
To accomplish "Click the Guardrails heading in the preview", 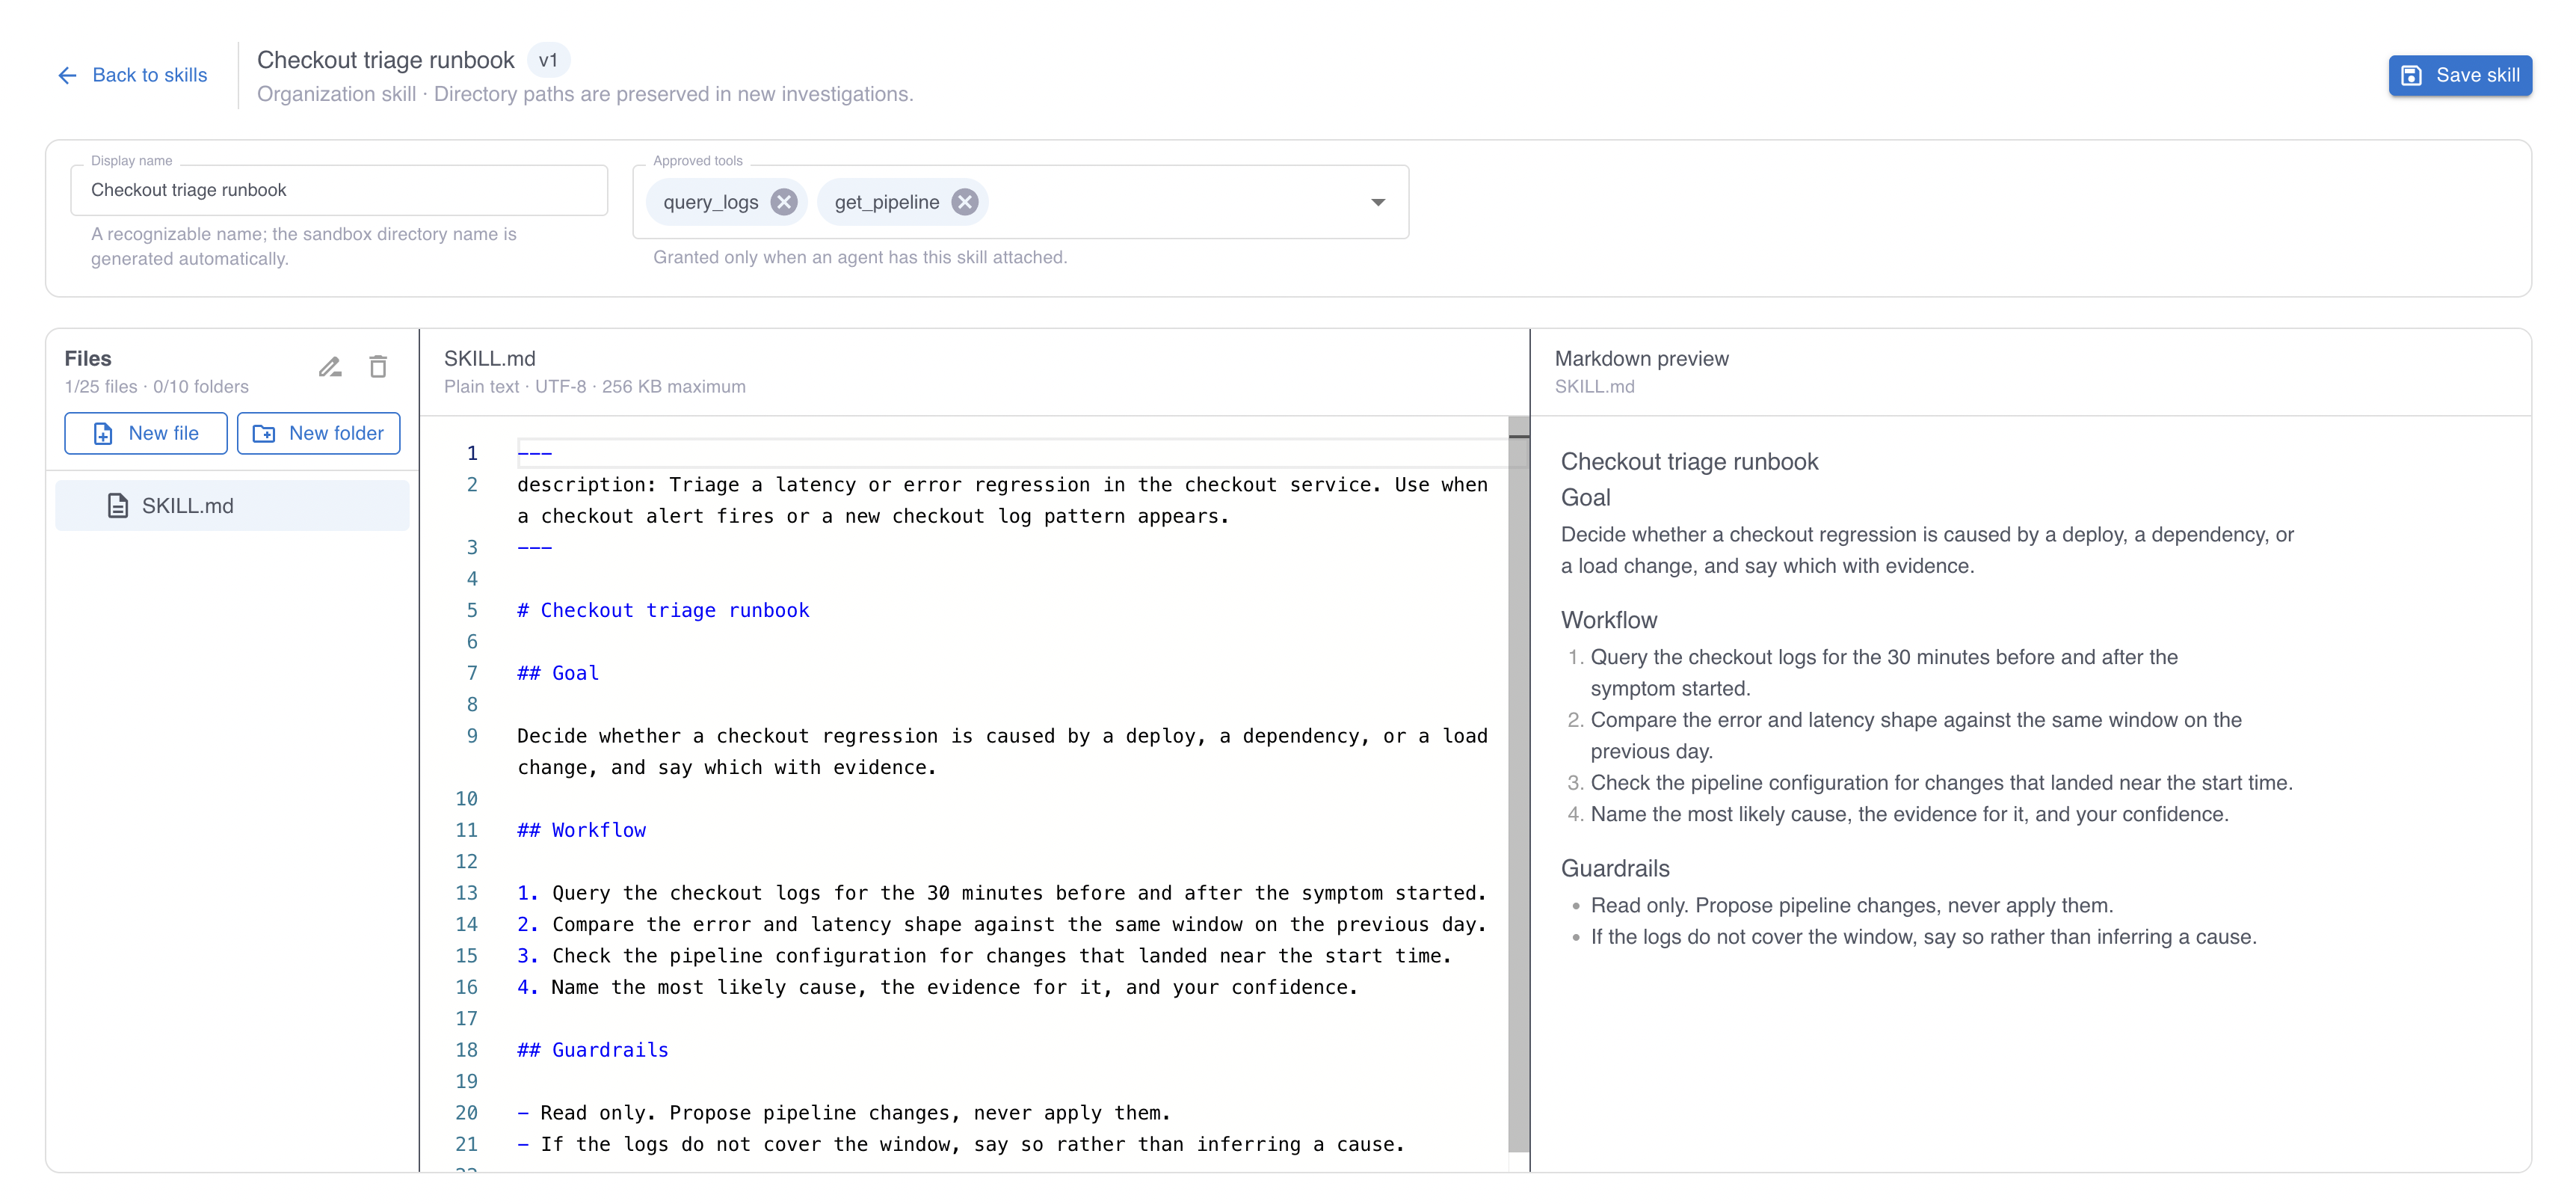I will click(1615, 868).
